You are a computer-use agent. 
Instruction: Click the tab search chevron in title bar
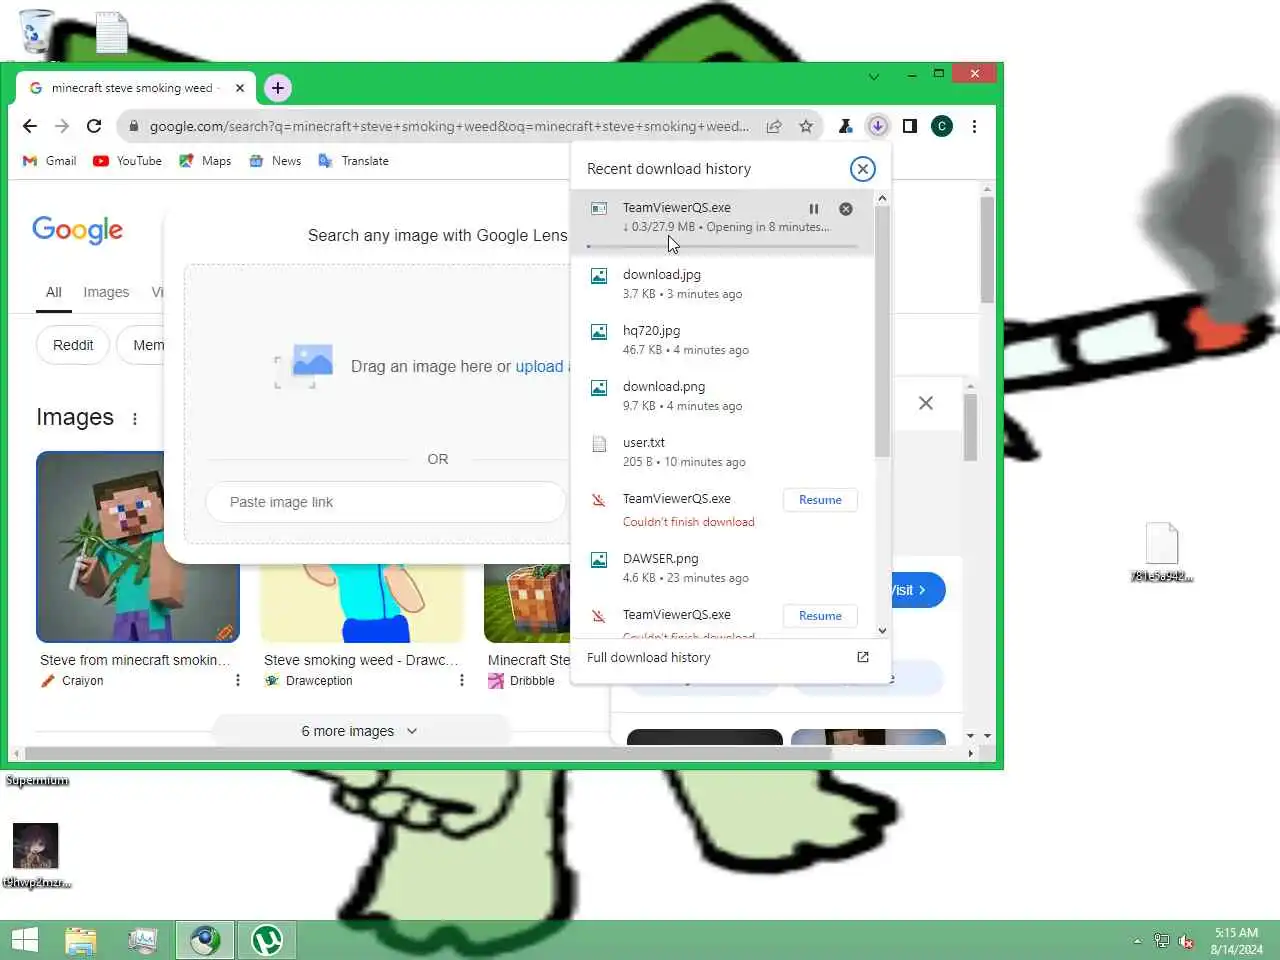[x=874, y=75]
